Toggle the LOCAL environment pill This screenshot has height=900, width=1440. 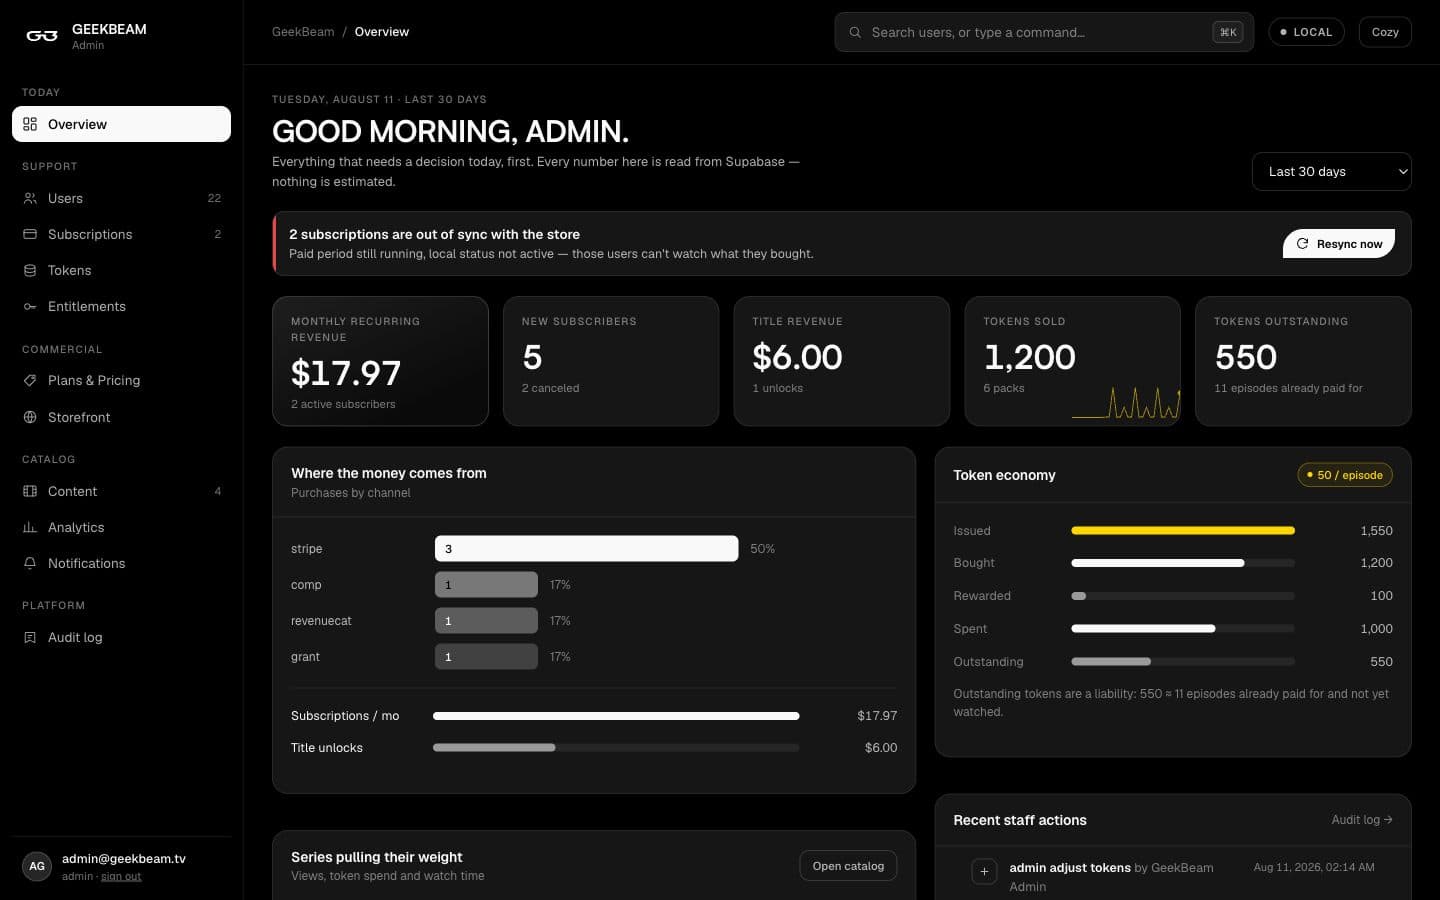1306,32
